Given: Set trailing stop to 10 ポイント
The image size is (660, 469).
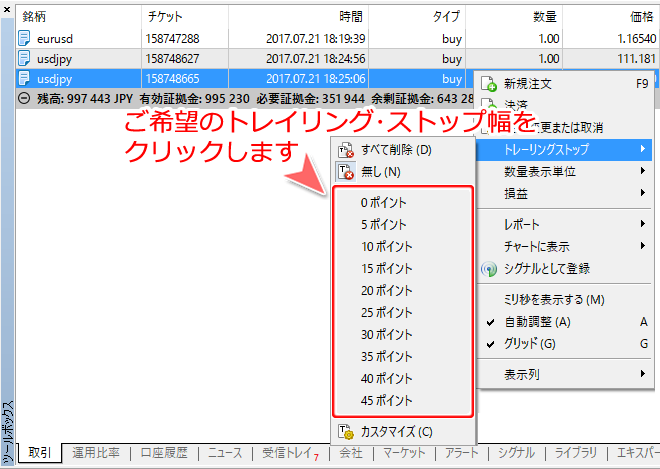Looking at the screenshot, I should point(403,247).
